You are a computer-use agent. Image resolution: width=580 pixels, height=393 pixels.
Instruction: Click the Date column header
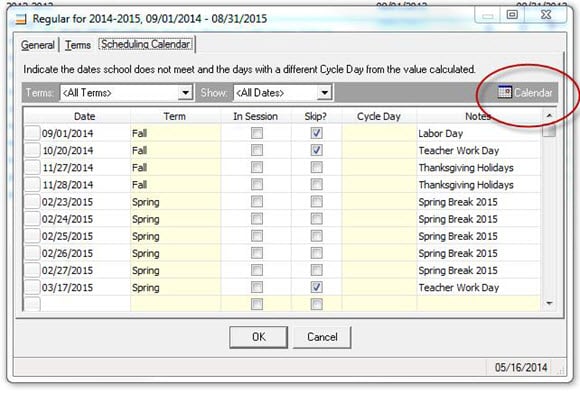click(85, 116)
